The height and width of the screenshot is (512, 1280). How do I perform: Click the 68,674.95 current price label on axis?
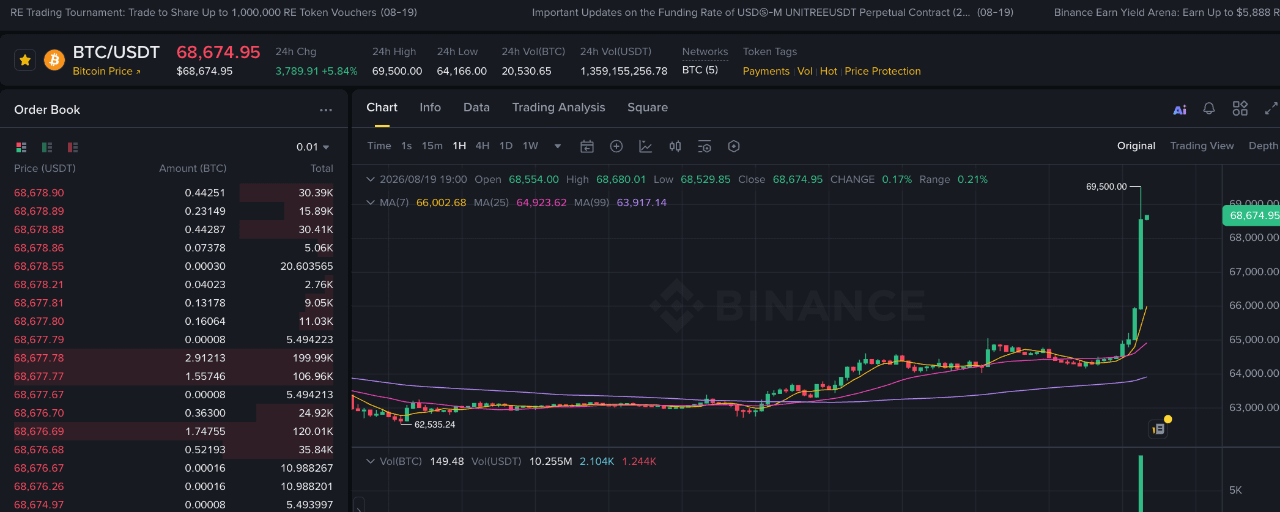1251,215
